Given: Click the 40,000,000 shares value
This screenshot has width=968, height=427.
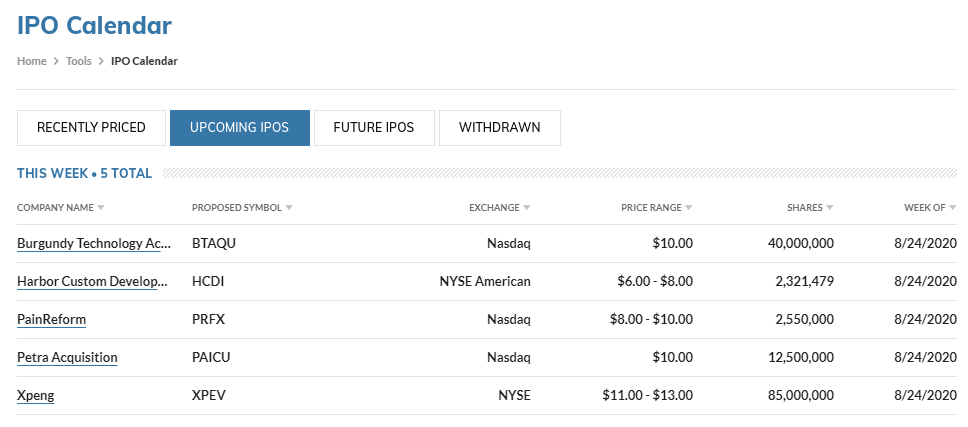Looking at the screenshot, I should coord(801,244).
